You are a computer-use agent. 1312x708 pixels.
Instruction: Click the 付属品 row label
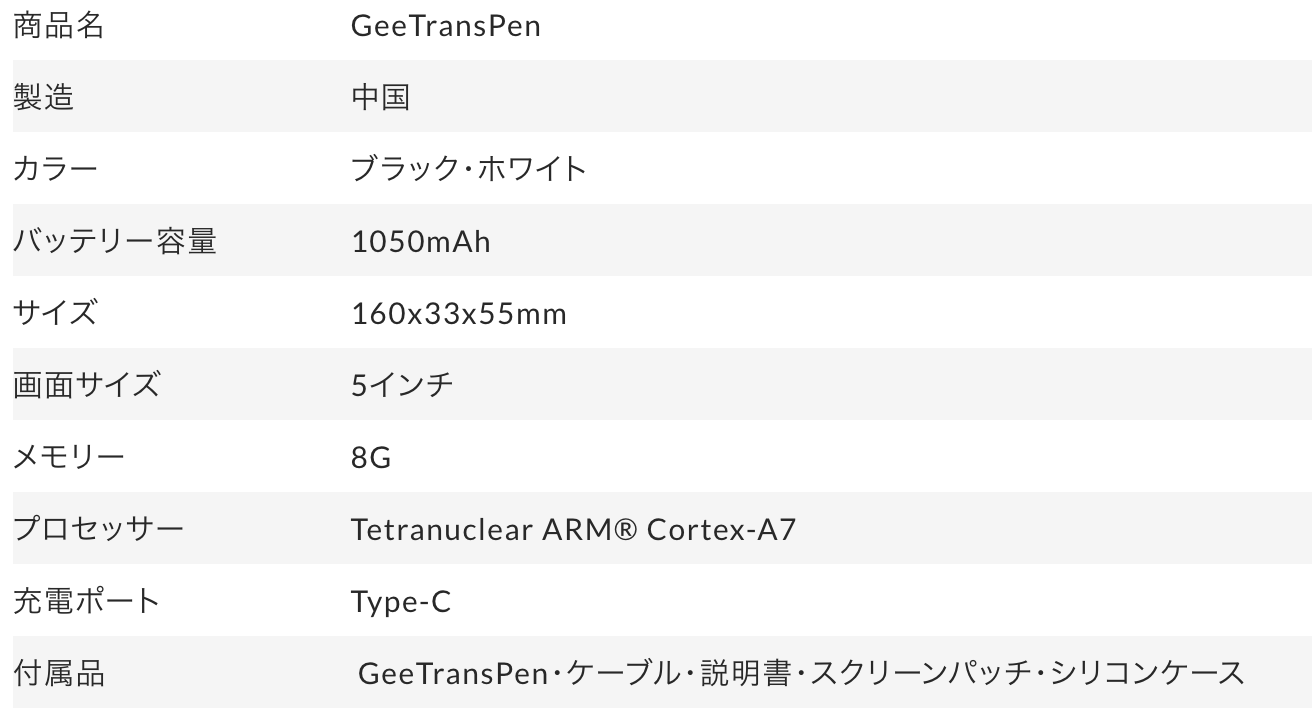click(58, 673)
